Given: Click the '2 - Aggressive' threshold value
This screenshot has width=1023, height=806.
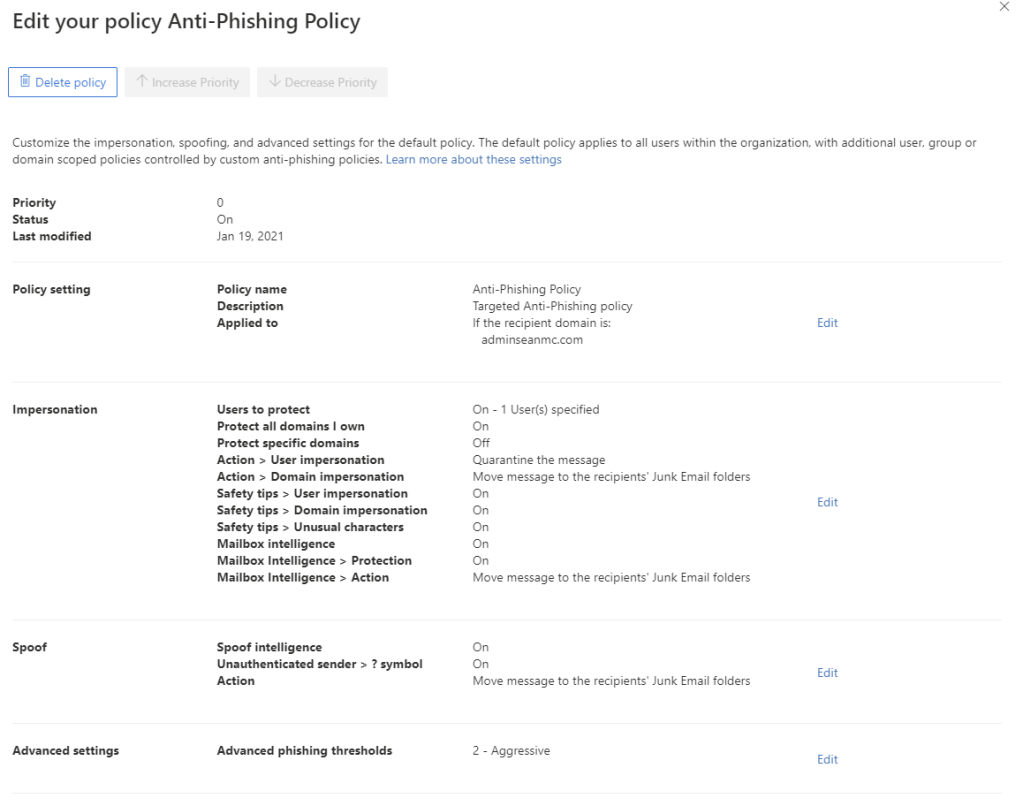Looking at the screenshot, I should pyautogui.click(x=511, y=751).
